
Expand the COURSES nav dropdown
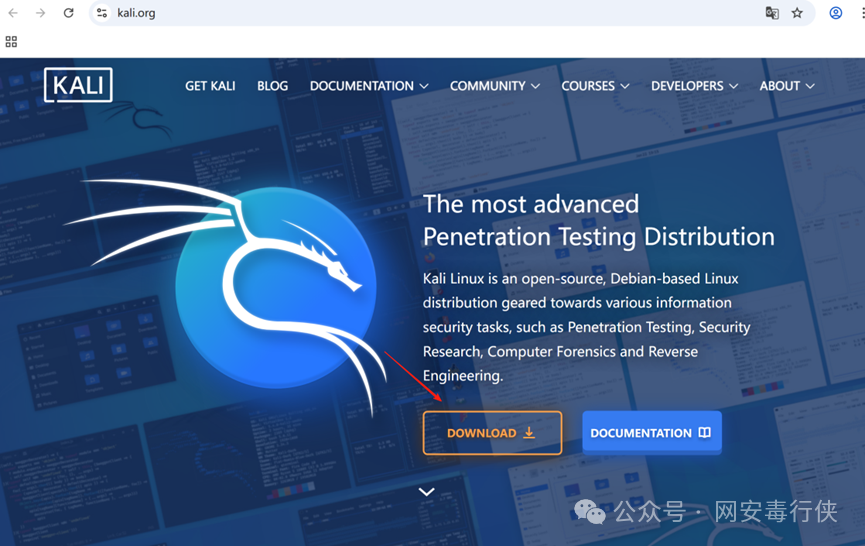pos(595,86)
